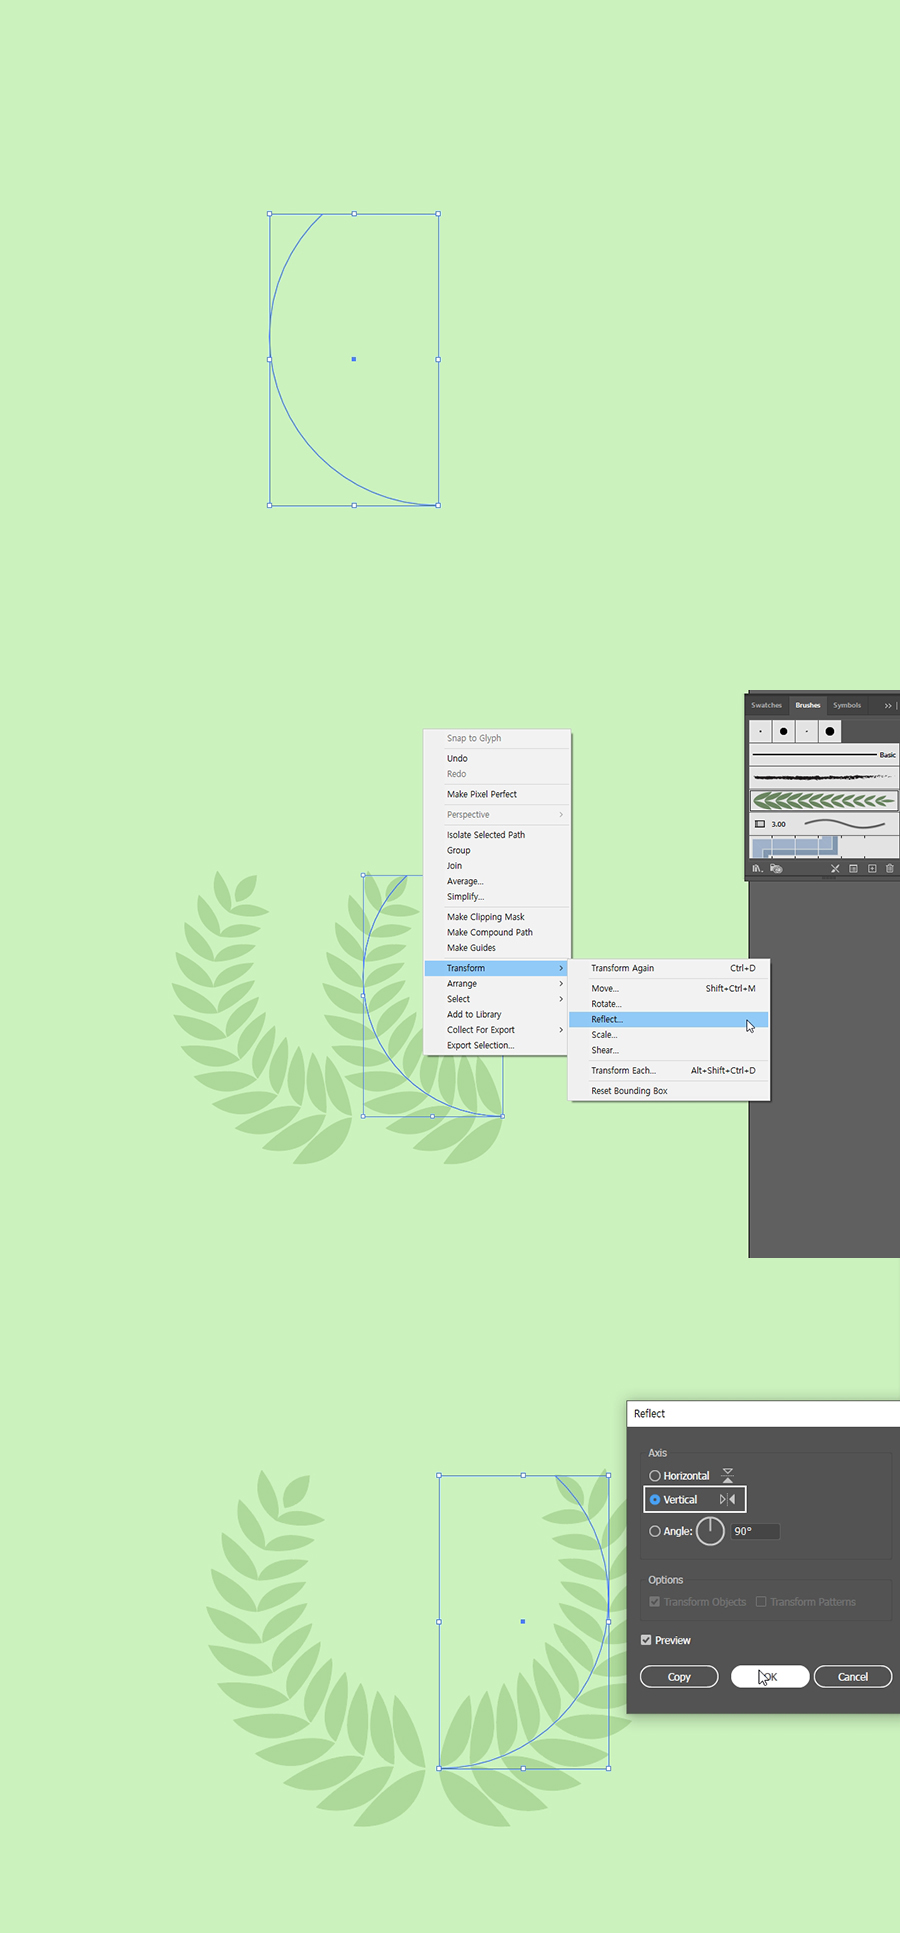Screen dimensions: 900x1933
Task: Collapse the panel group with double-arrow icon
Action: click(x=887, y=705)
